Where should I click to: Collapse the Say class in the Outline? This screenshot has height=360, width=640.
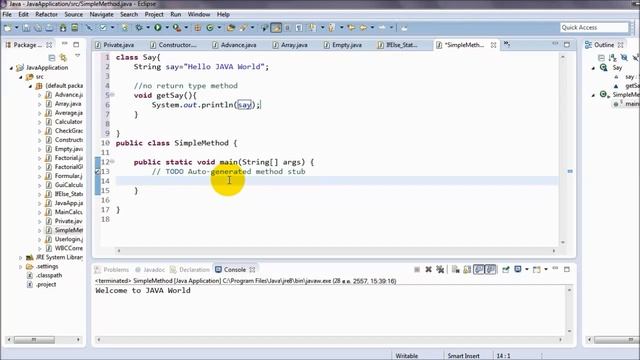[593, 68]
